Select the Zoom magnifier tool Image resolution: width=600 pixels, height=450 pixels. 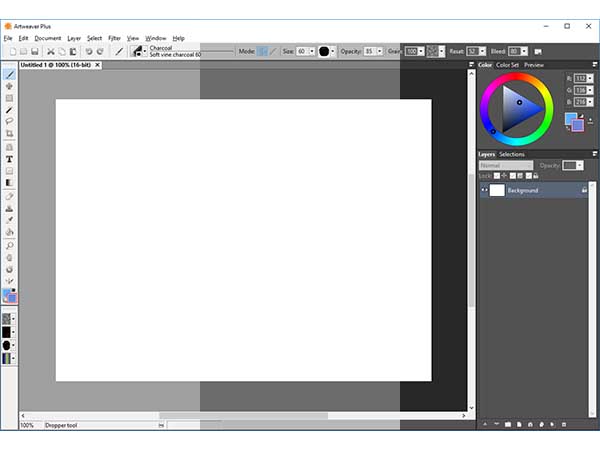point(10,245)
